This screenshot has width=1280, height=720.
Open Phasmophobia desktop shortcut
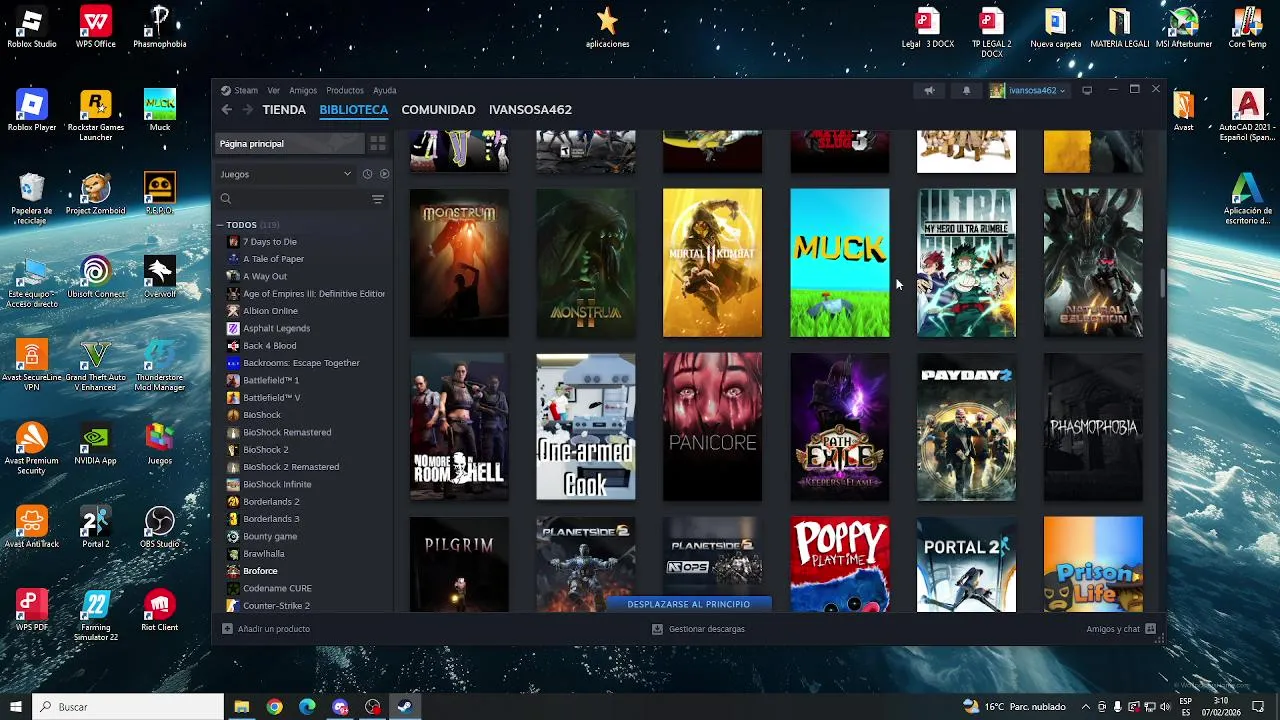[160, 27]
